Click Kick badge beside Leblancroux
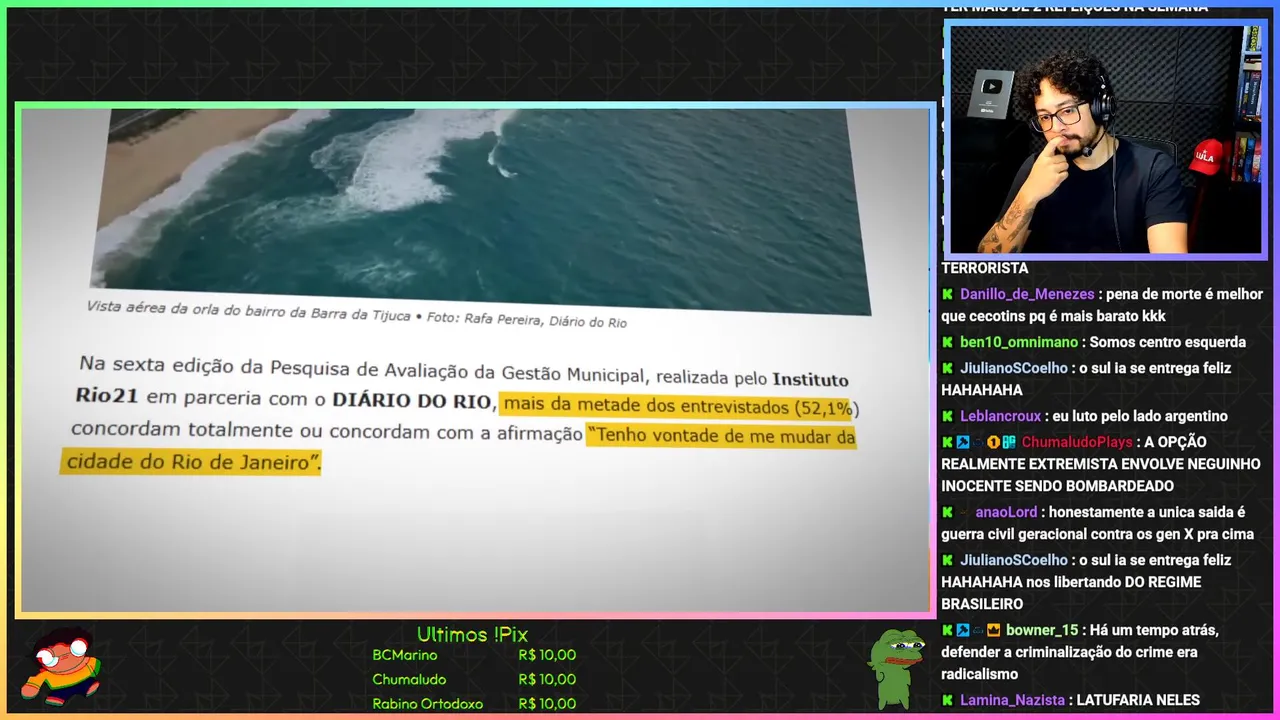Viewport: 1280px width, 720px height. 947,416
